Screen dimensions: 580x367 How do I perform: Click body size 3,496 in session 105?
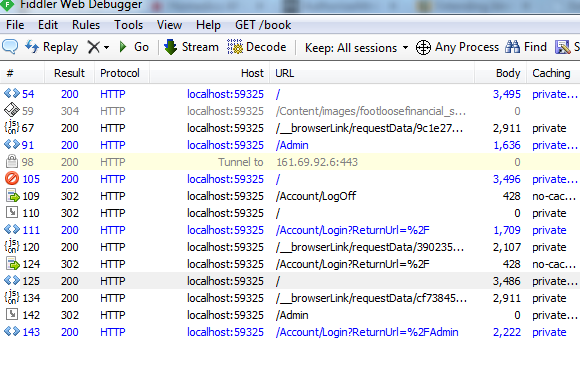(506, 179)
